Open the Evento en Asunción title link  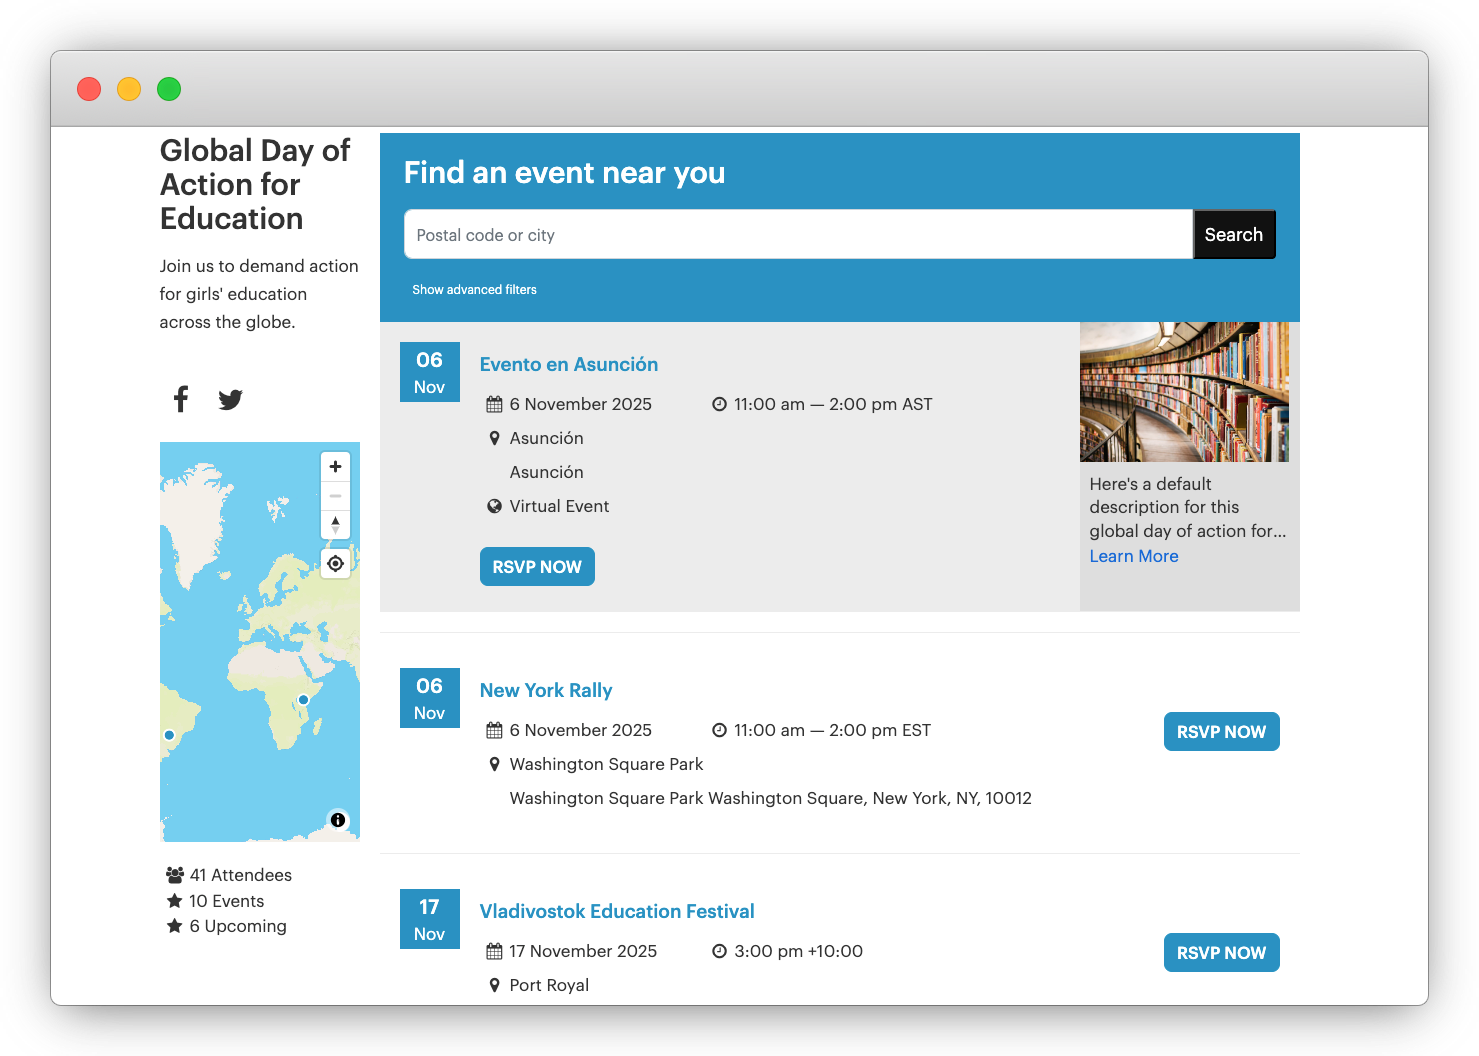pyautogui.click(x=568, y=365)
